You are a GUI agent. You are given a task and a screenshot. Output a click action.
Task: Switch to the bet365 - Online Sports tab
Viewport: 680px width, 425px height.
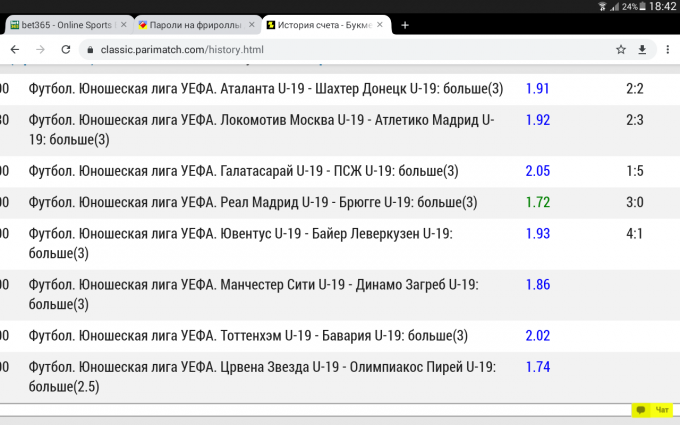click(x=69, y=25)
